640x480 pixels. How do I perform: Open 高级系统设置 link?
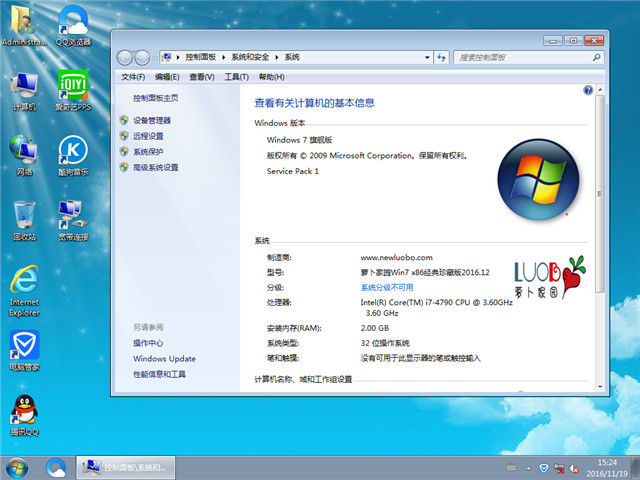[156, 167]
